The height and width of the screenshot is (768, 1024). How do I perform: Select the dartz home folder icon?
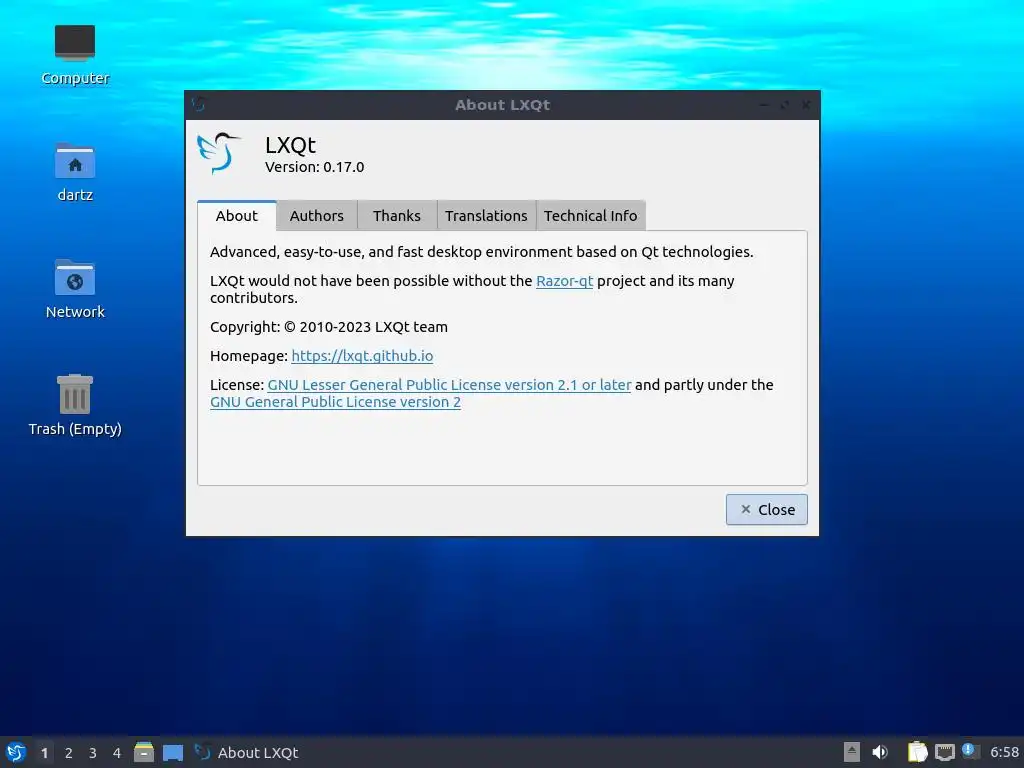coord(75,172)
